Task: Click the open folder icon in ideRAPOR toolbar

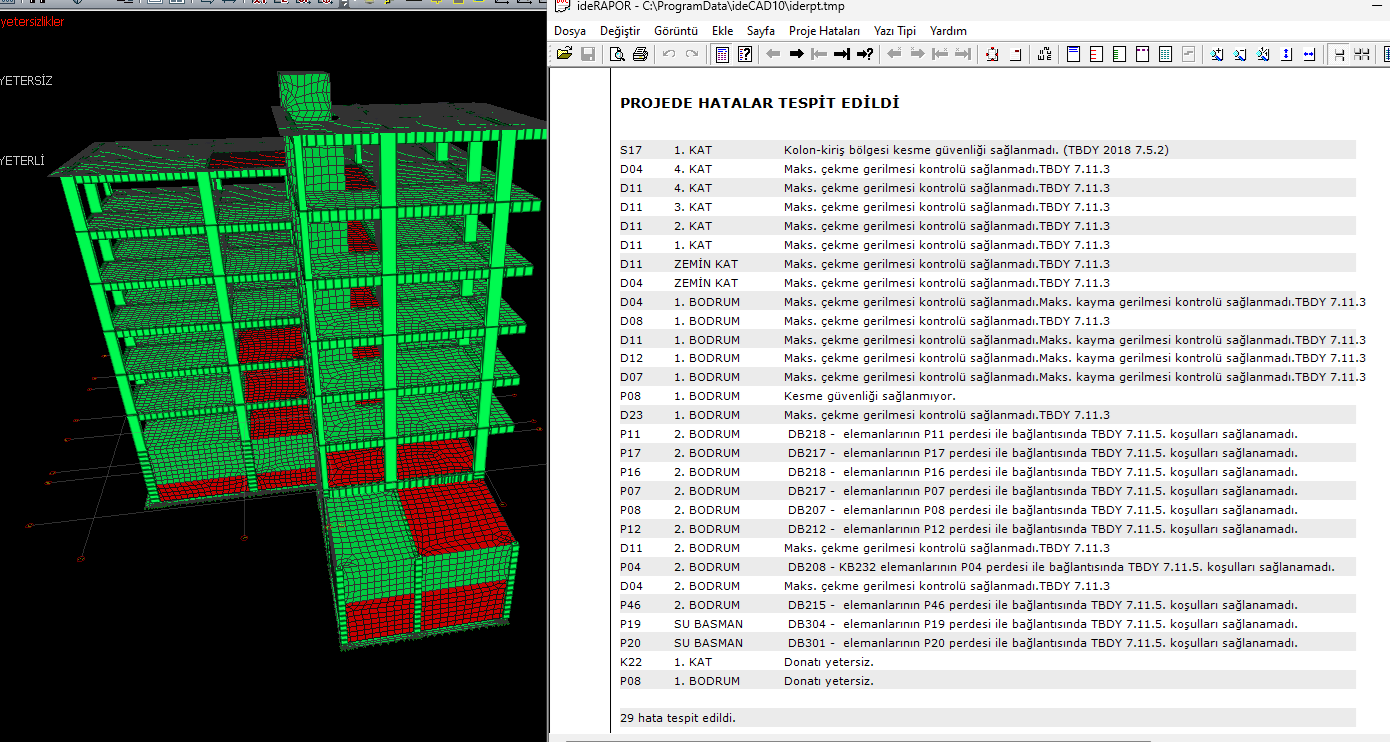Action: click(564, 54)
